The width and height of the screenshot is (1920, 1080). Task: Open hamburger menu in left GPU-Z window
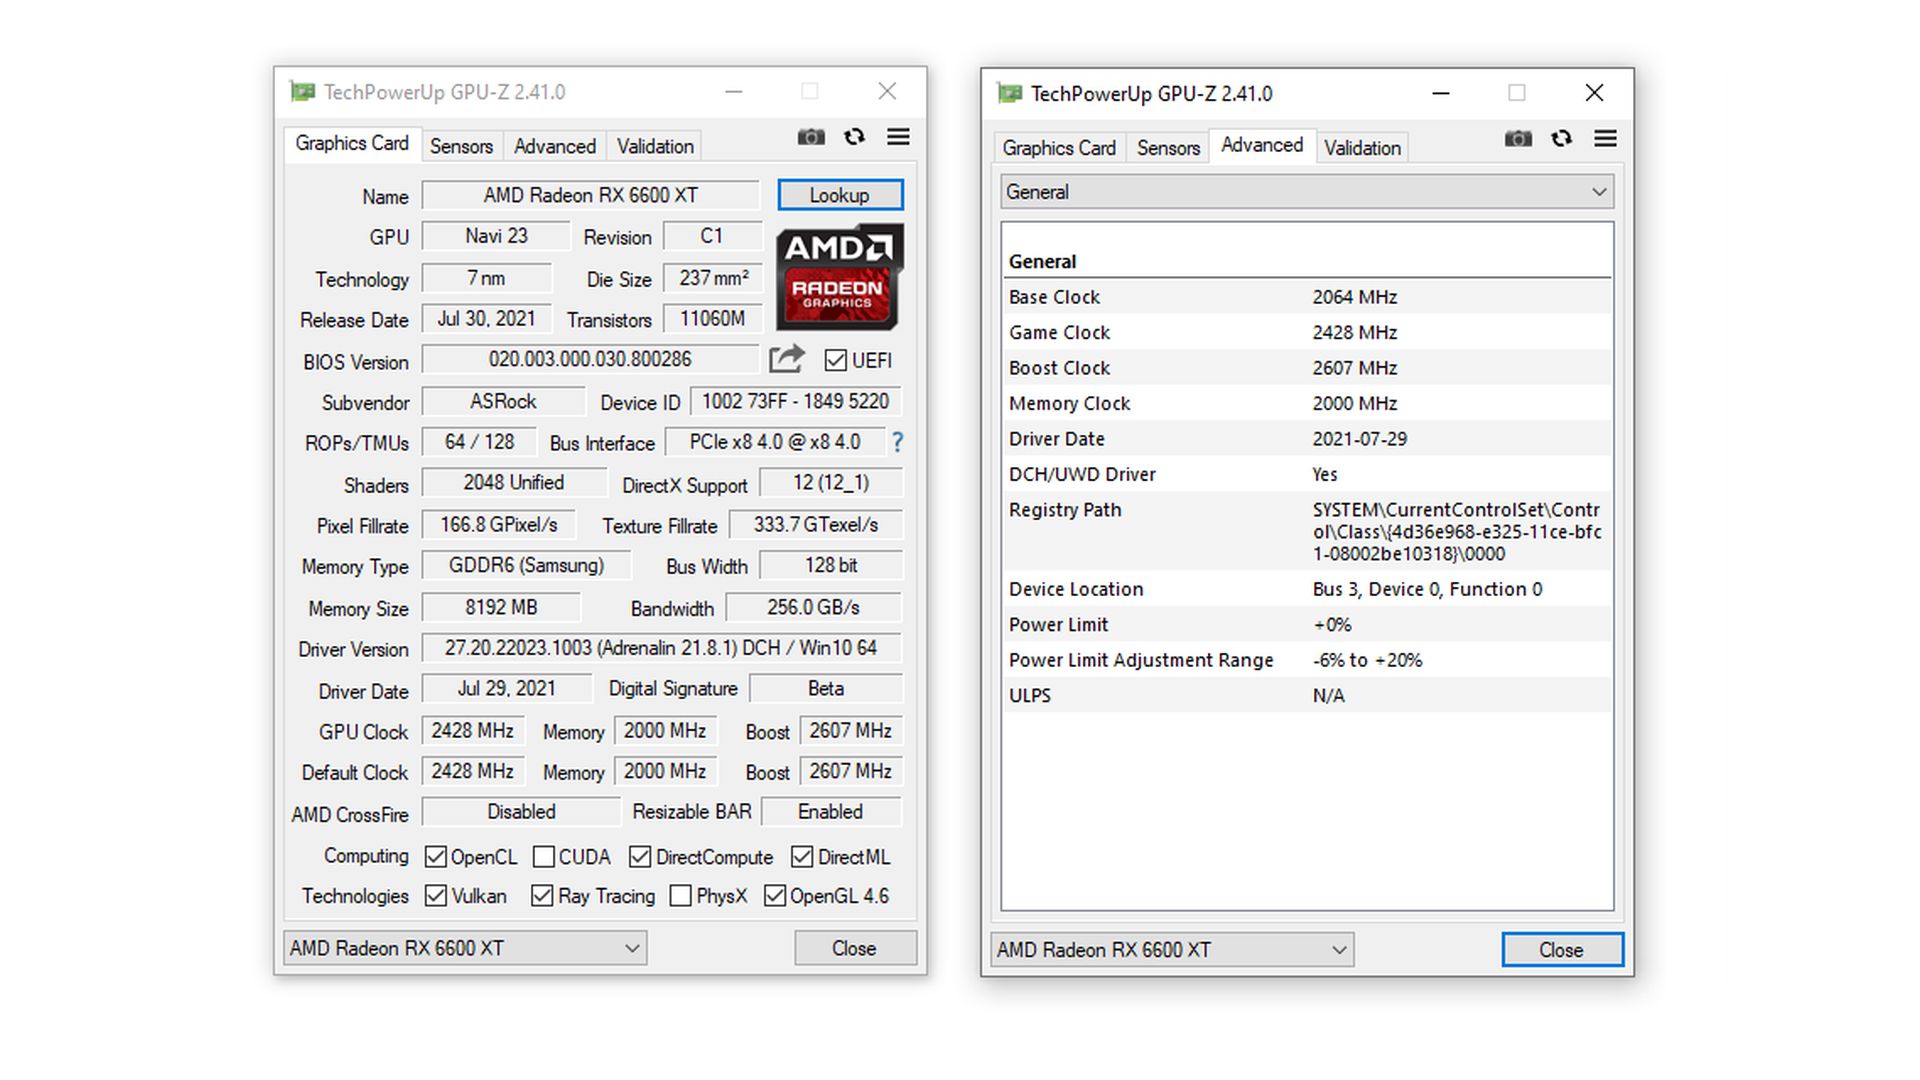pos(898,137)
